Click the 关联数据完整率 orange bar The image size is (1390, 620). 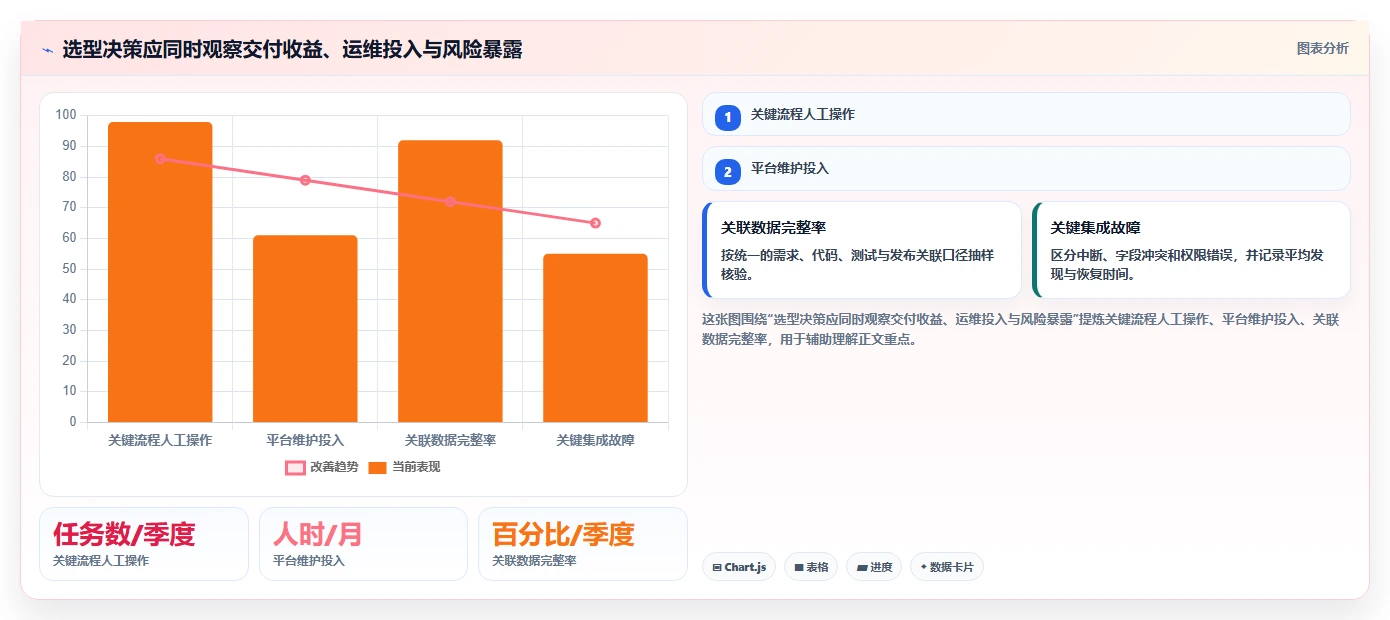pyautogui.click(x=450, y=281)
